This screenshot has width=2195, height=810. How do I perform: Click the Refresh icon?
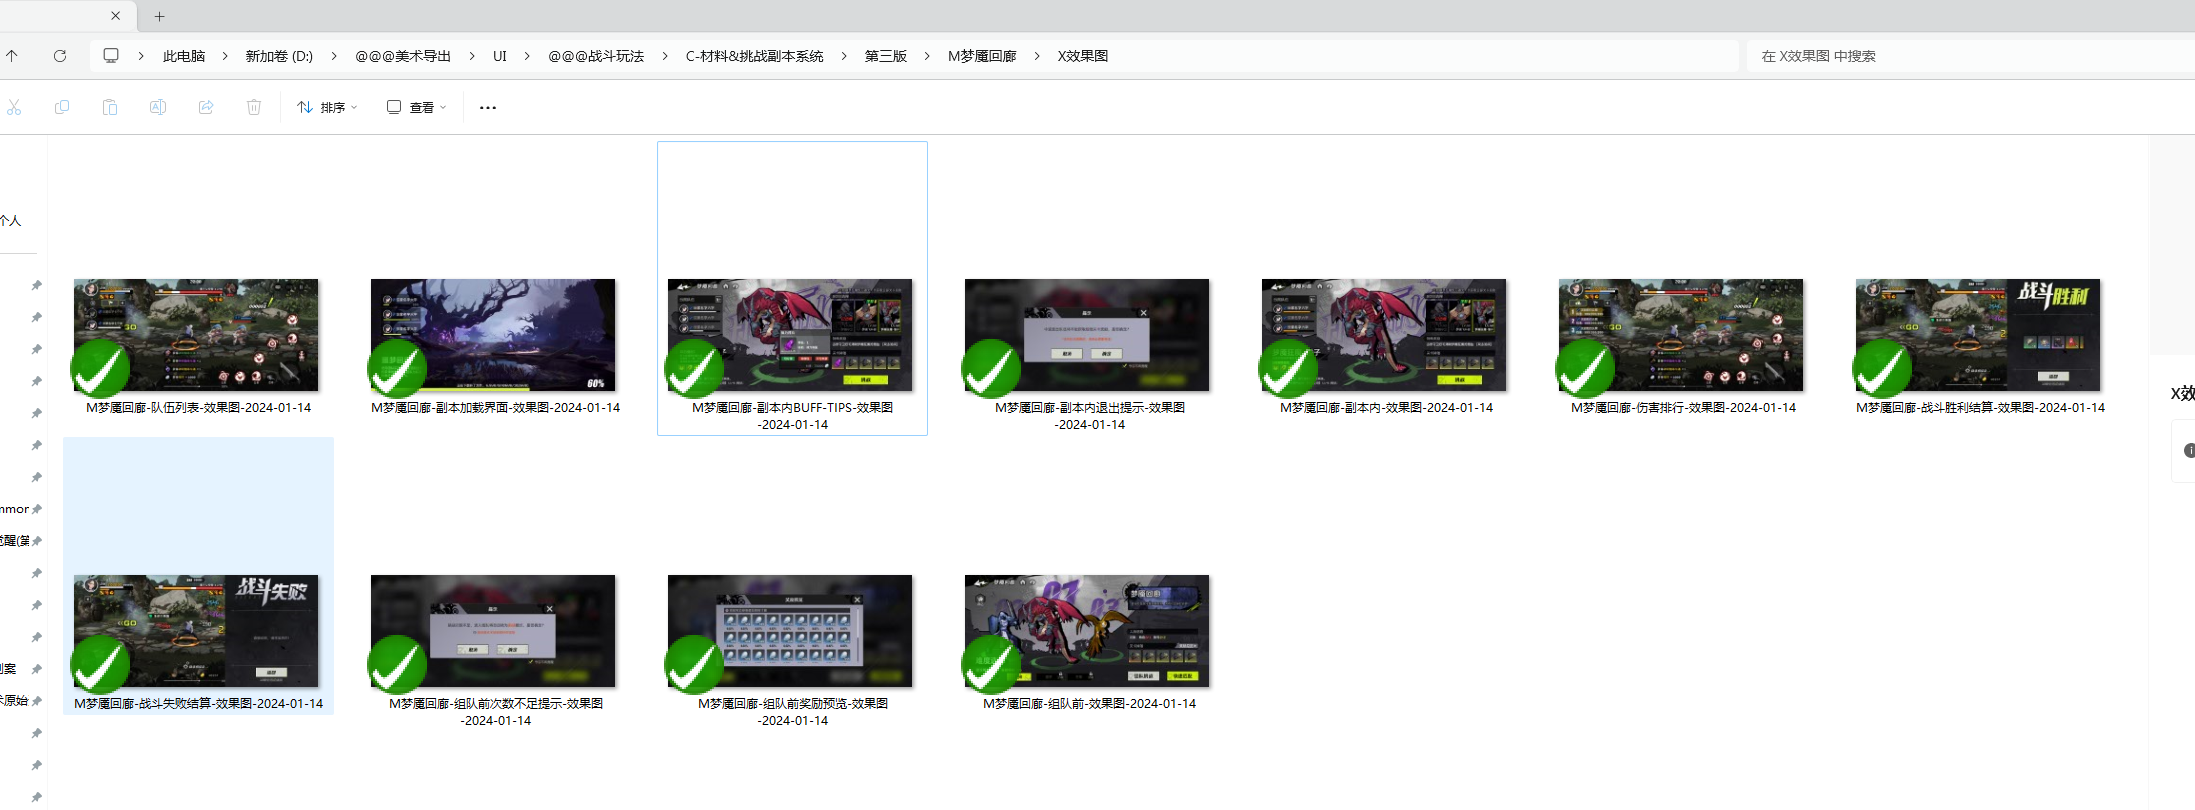click(x=60, y=56)
